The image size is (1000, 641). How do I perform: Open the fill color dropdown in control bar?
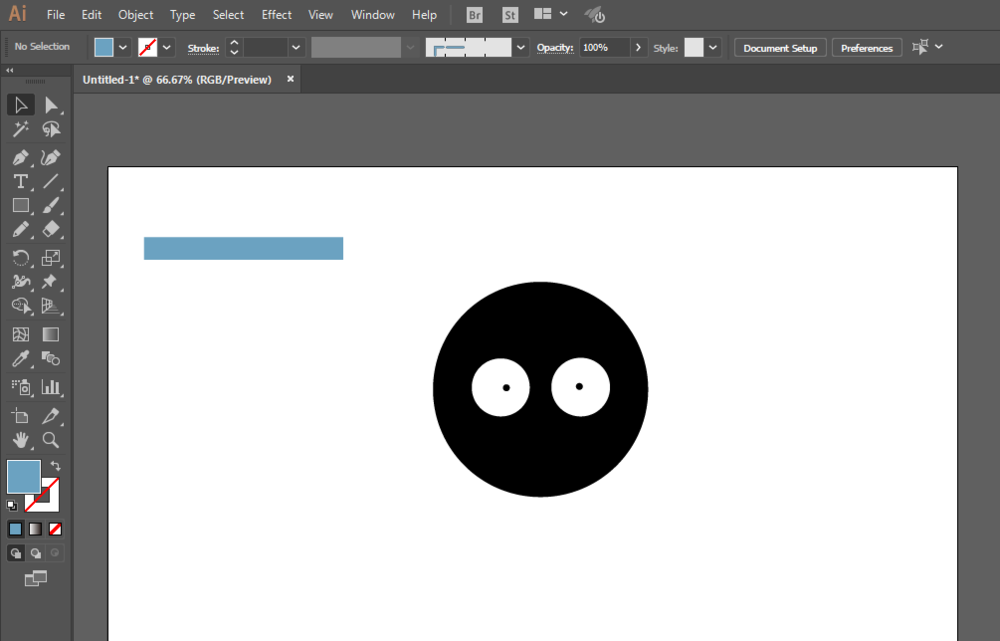point(123,47)
